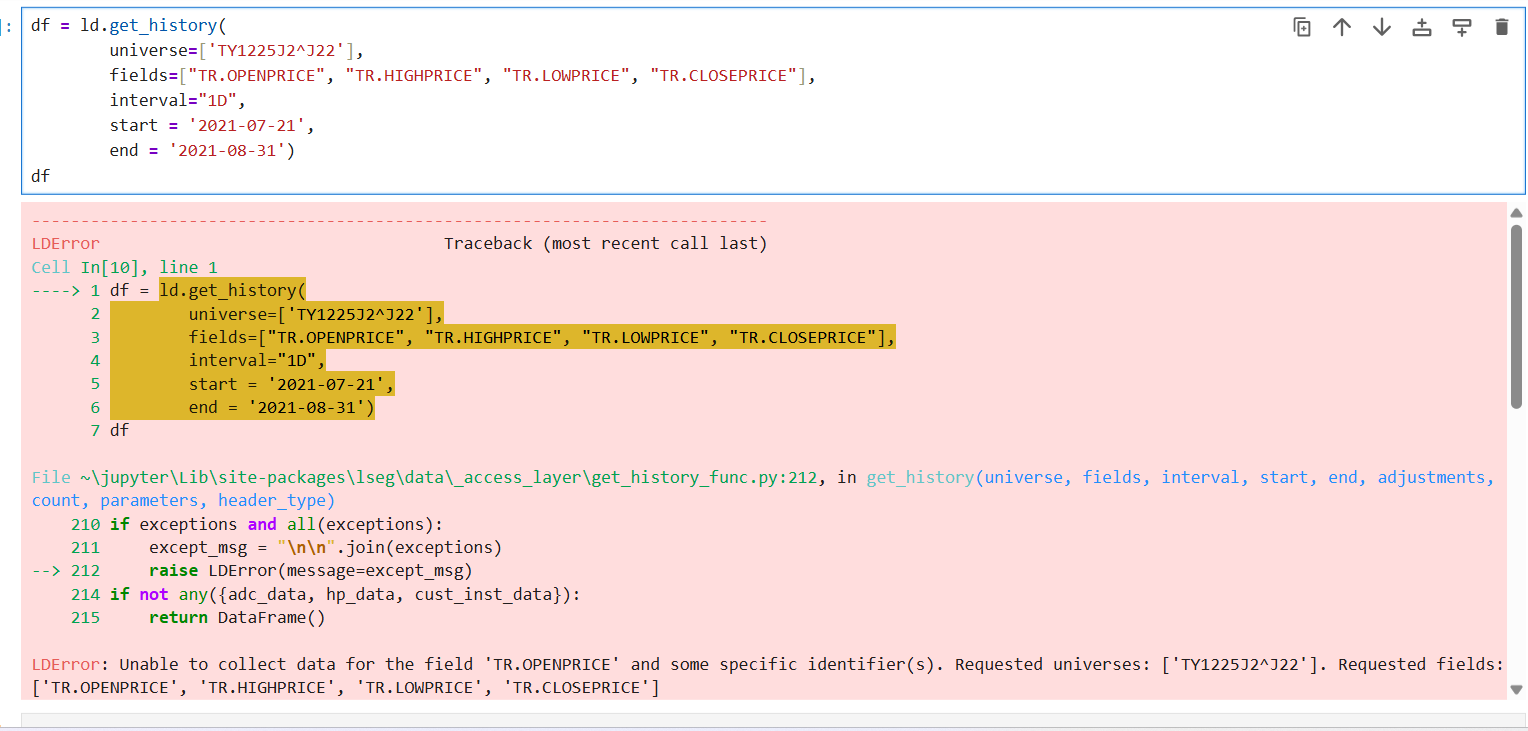Image resolution: width=1528 pixels, height=731 pixels.
Task: Click 'raise LDError(message=except_msg)' line
Action: click(310, 571)
